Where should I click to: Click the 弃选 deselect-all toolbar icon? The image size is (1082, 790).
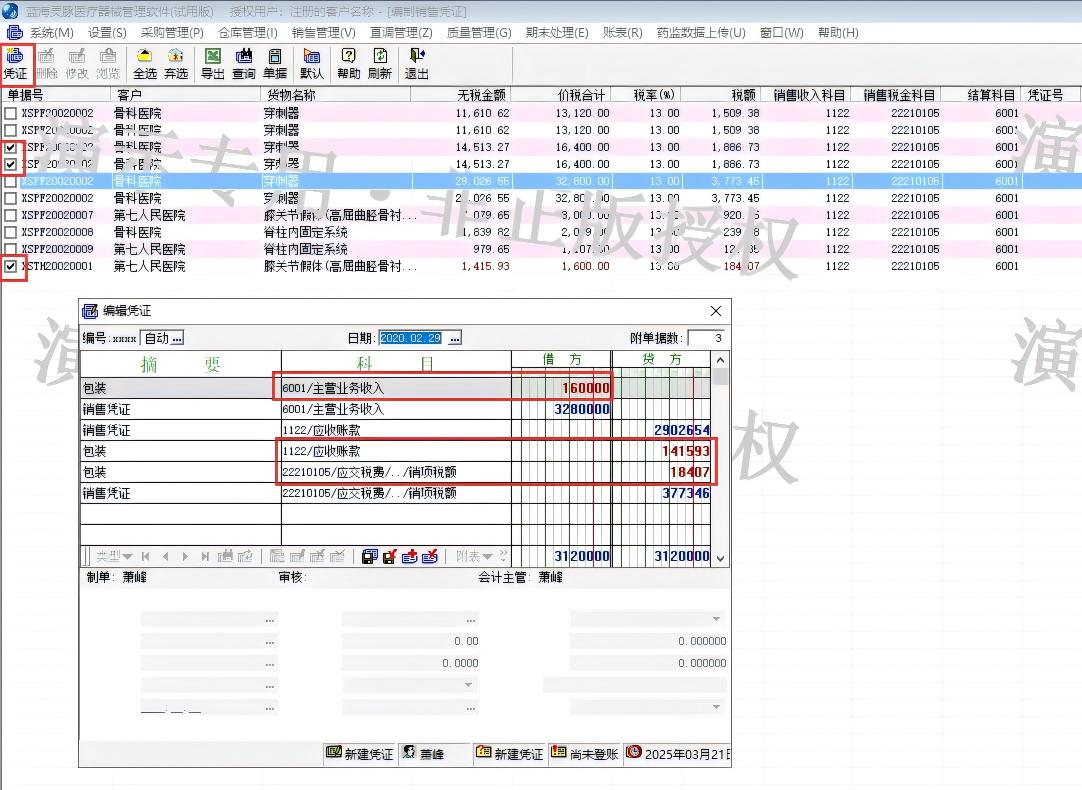click(176, 64)
